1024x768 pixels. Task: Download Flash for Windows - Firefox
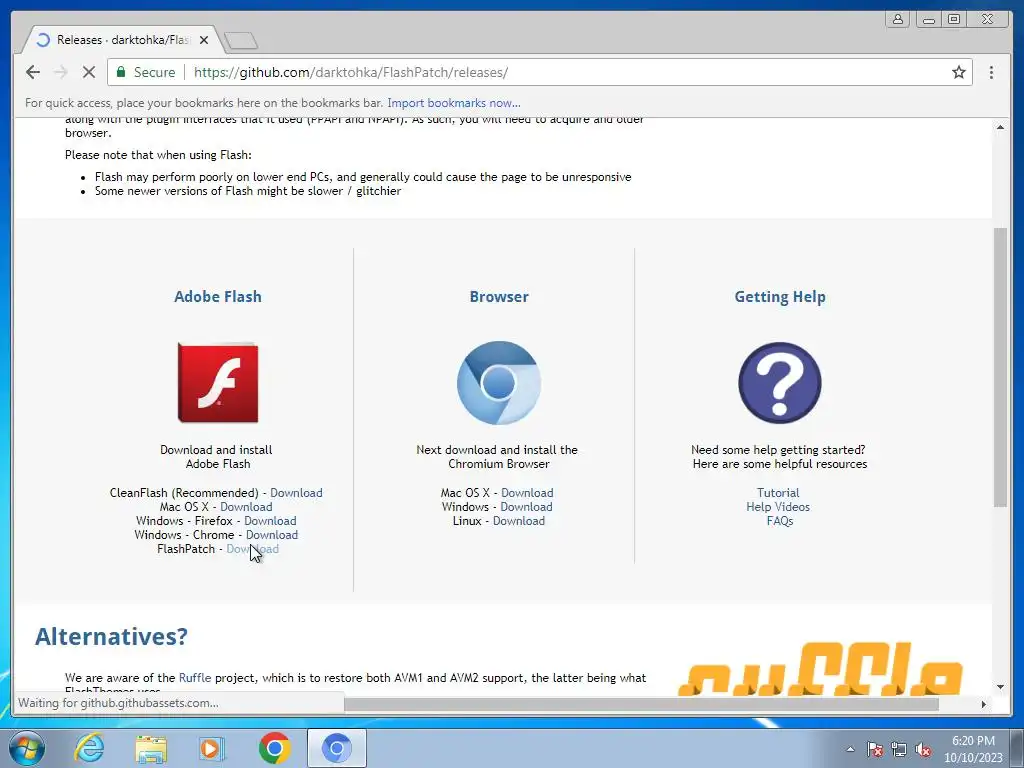tap(270, 521)
